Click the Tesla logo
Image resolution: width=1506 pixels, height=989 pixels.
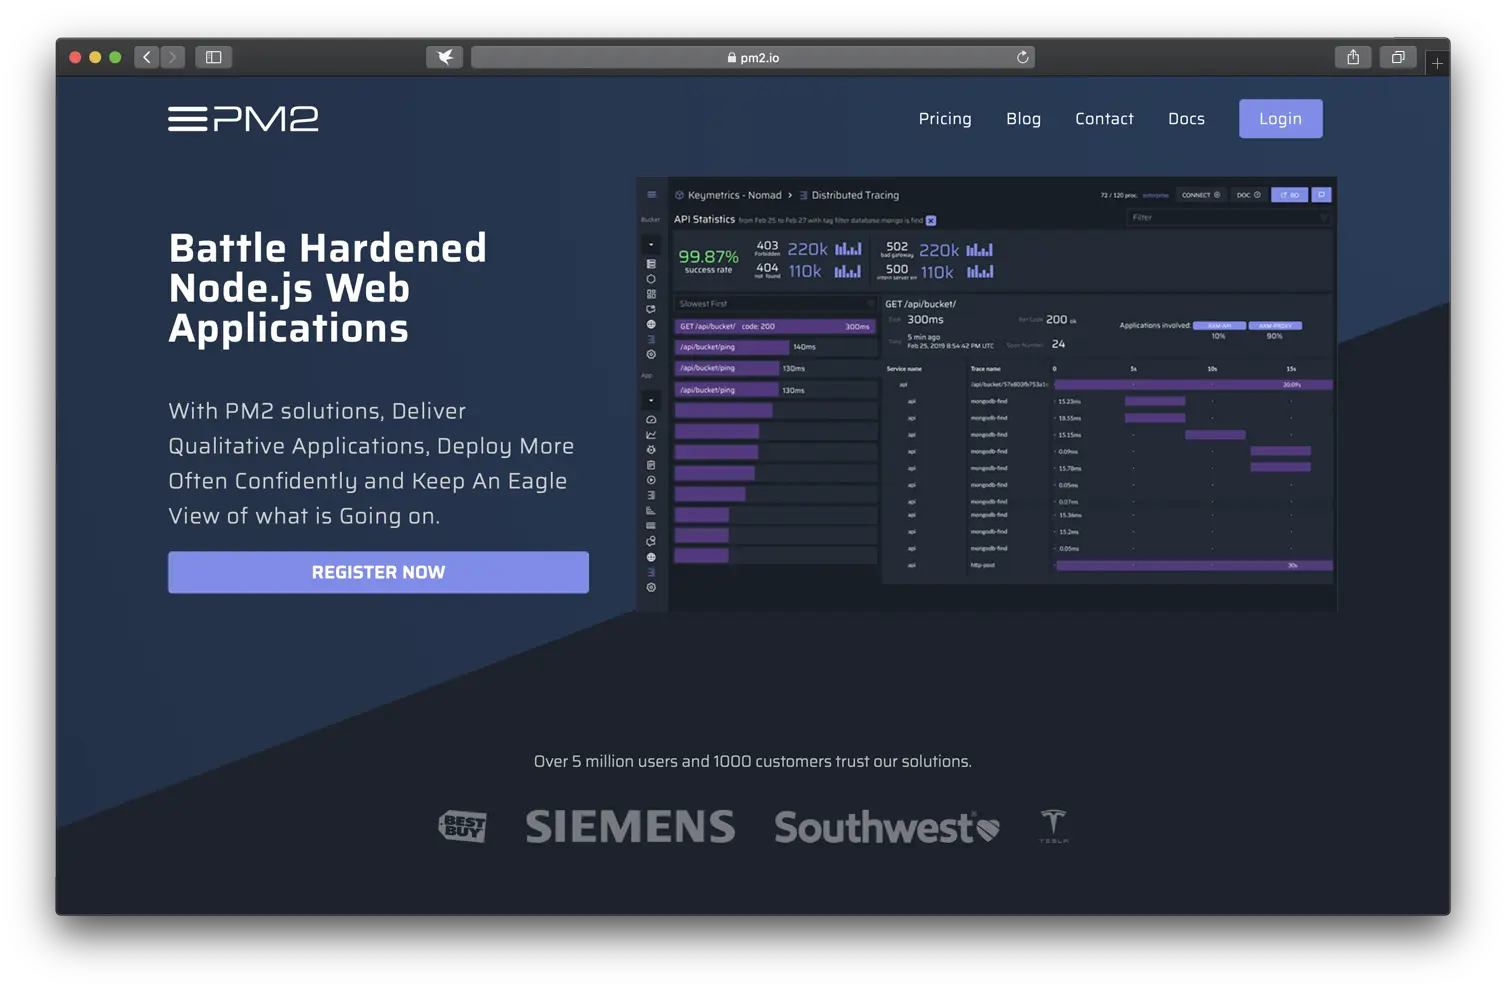pyautogui.click(x=1053, y=826)
